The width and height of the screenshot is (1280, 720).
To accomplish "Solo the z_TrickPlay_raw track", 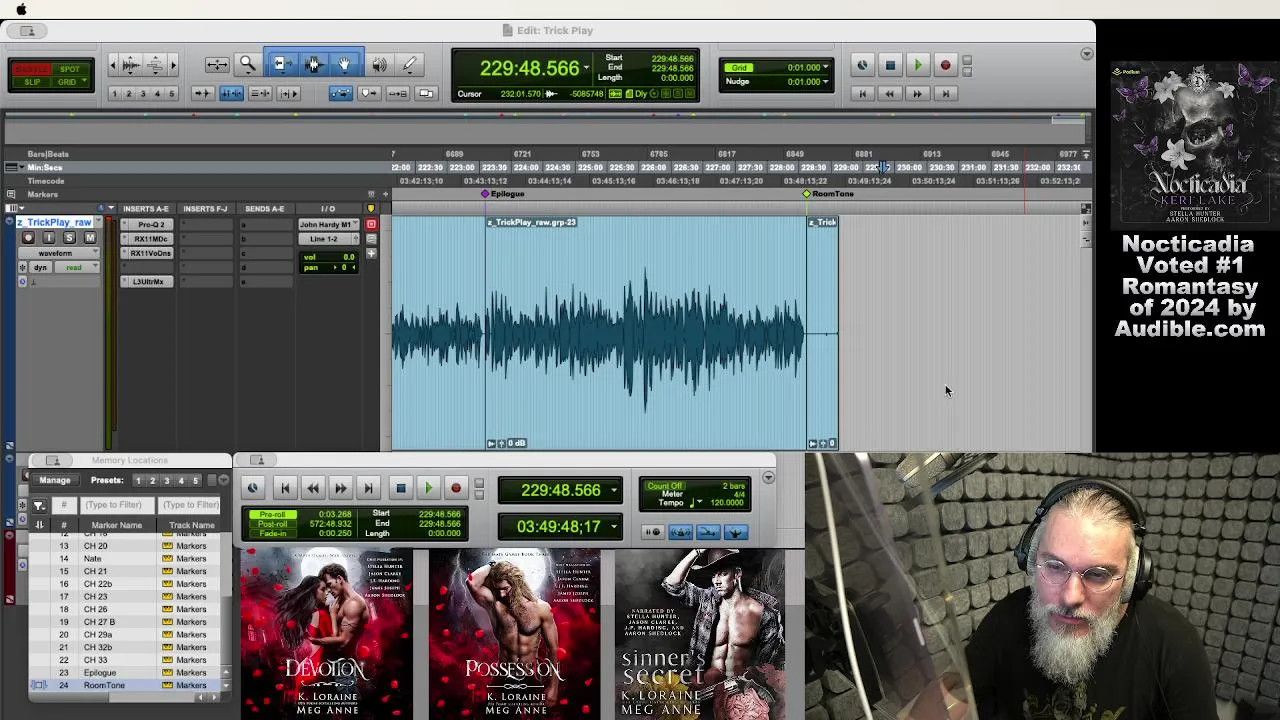I will (69, 238).
